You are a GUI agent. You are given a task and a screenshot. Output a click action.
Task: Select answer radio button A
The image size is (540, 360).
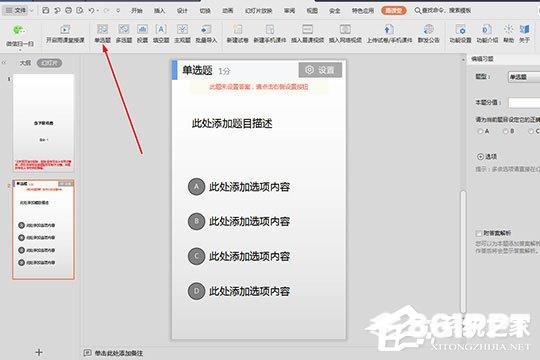(x=480, y=131)
